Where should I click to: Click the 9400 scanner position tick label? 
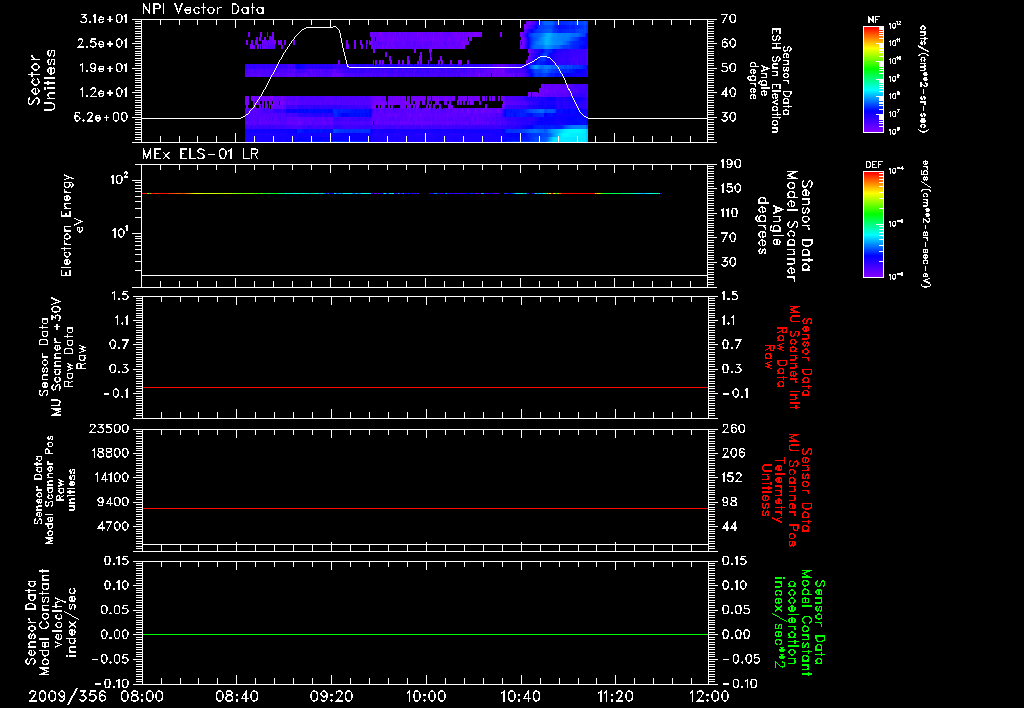tap(113, 502)
